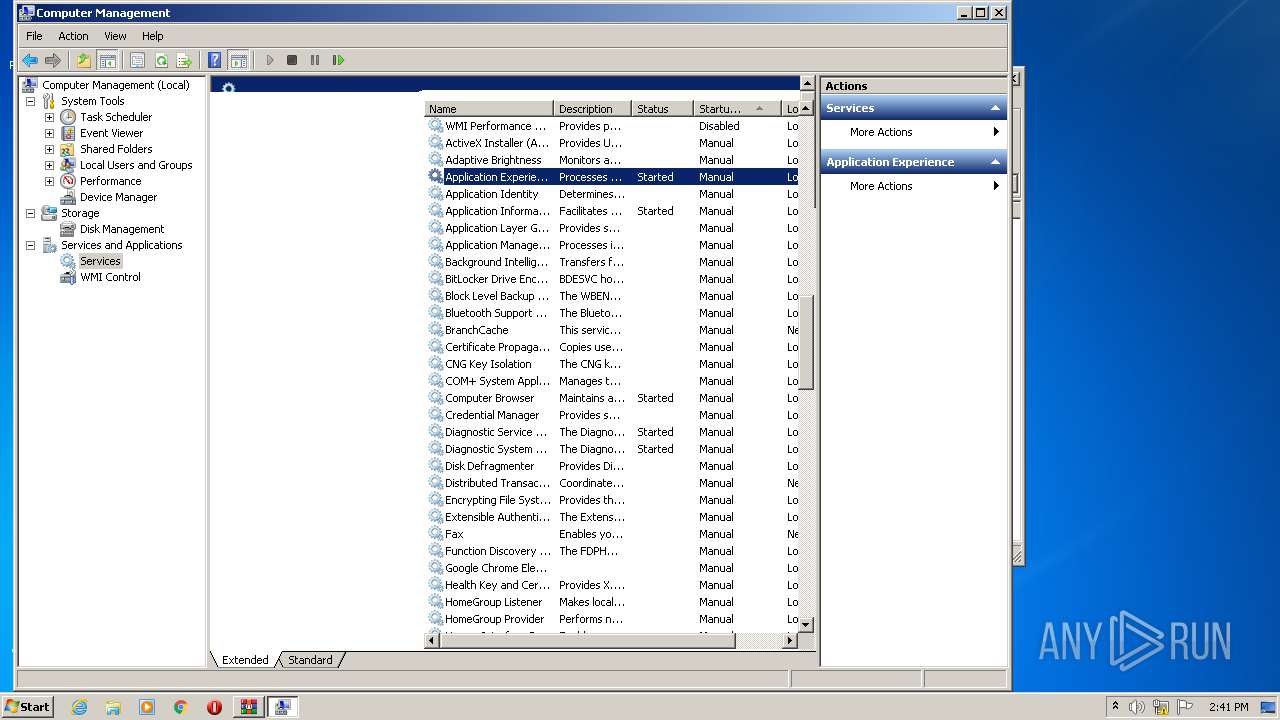Restart the selected service from toolbar
The height and width of the screenshot is (720, 1280).
click(x=338, y=60)
